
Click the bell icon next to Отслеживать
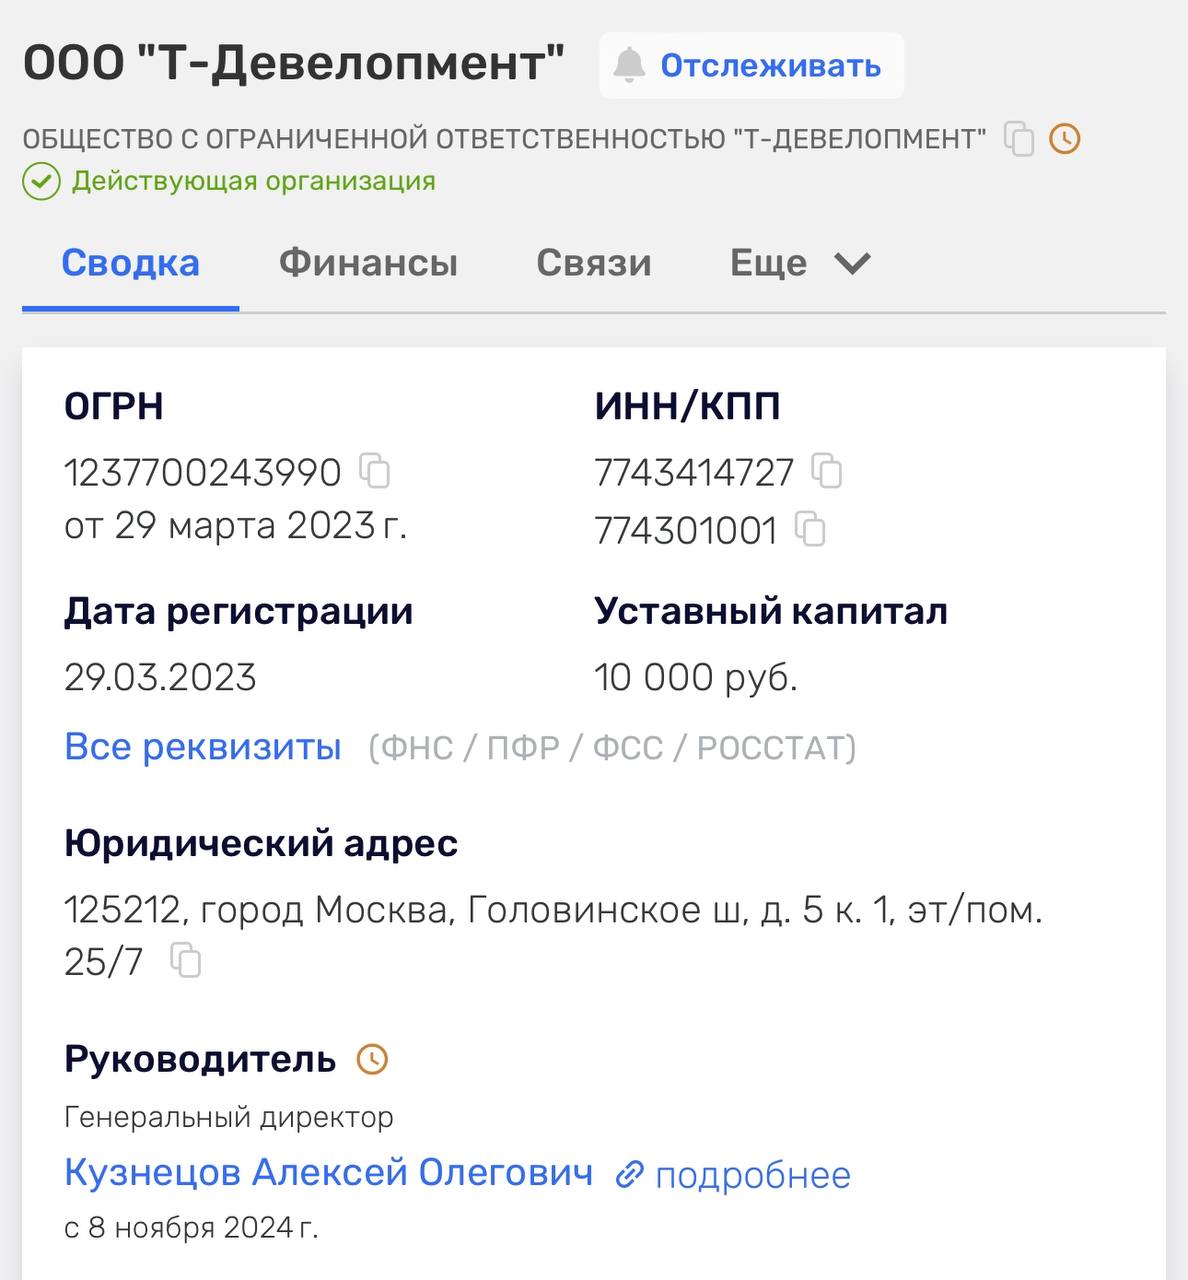(629, 65)
